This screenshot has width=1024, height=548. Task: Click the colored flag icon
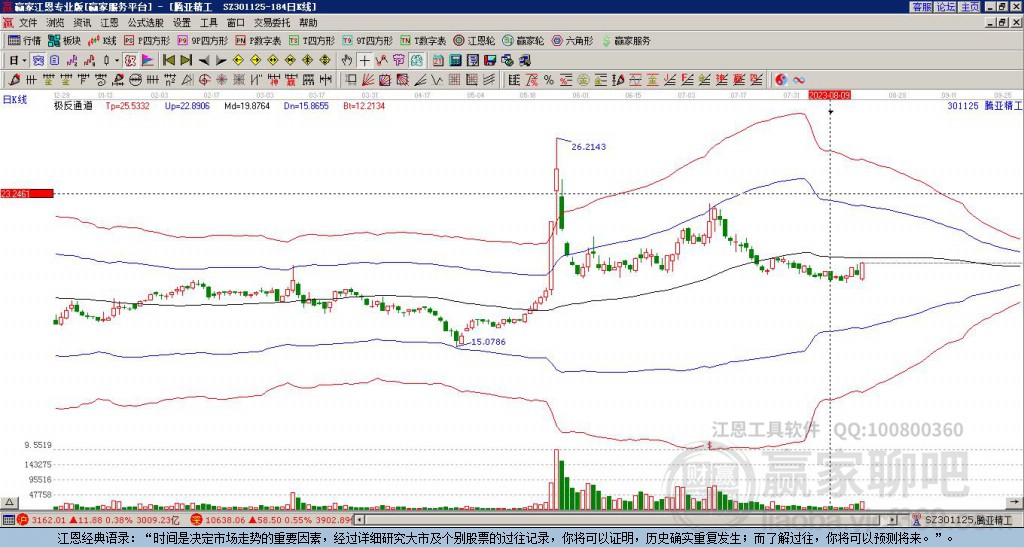click(148, 60)
